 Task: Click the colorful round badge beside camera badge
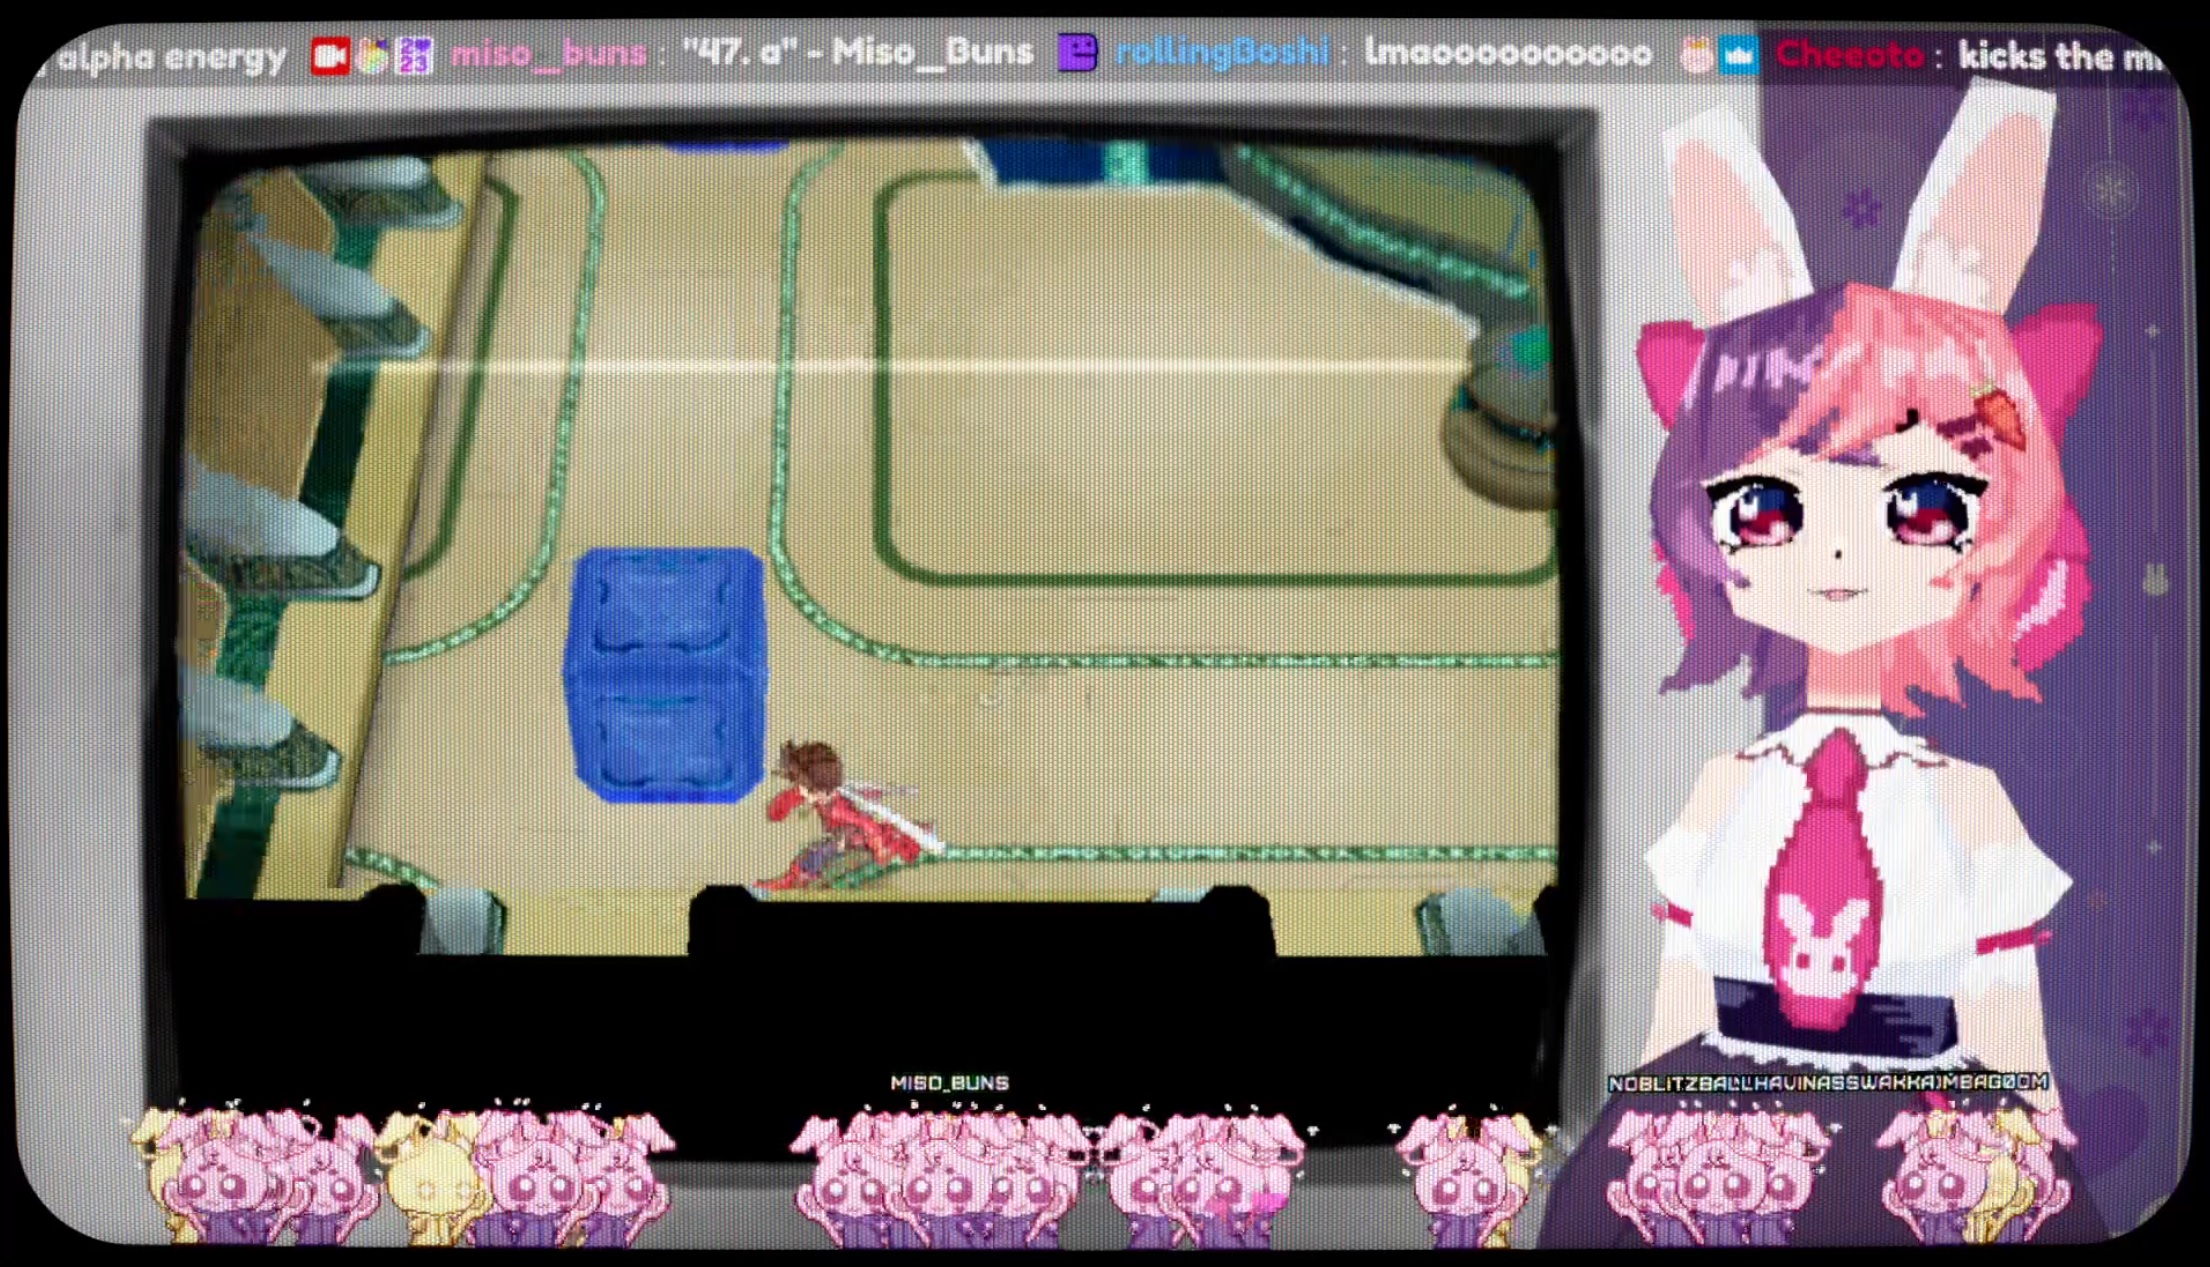[x=372, y=57]
